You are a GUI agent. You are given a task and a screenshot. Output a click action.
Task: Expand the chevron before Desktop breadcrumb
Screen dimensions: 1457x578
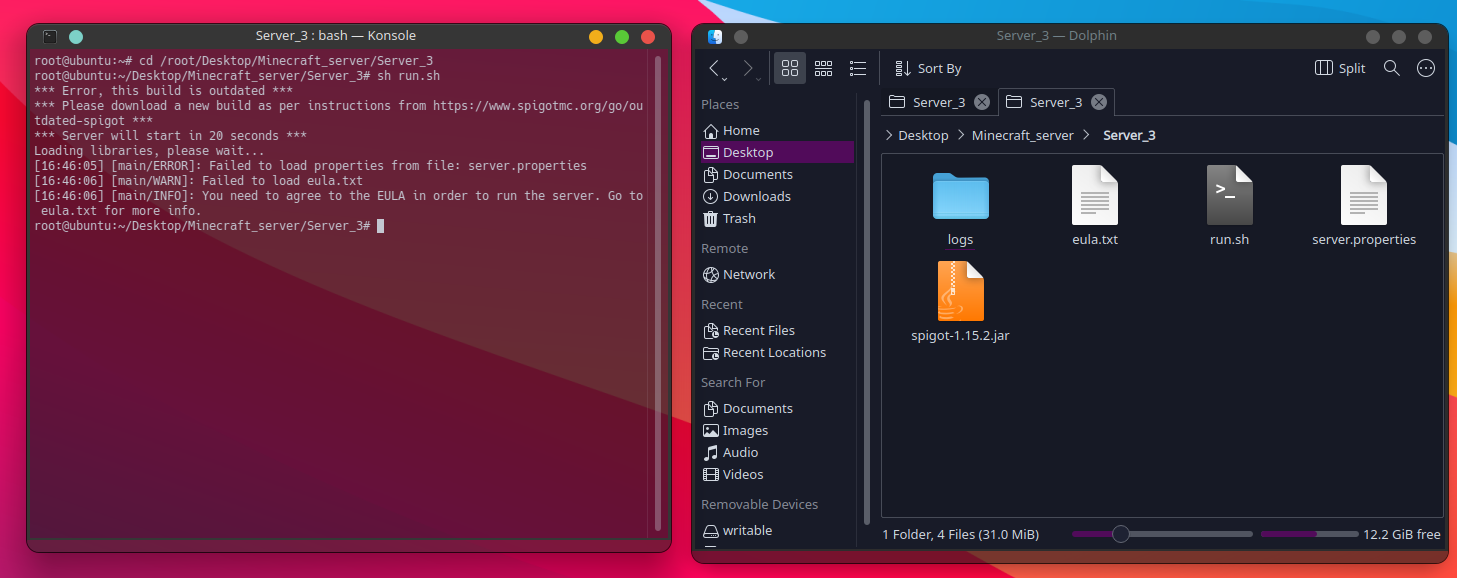pyautogui.click(x=888, y=135)
